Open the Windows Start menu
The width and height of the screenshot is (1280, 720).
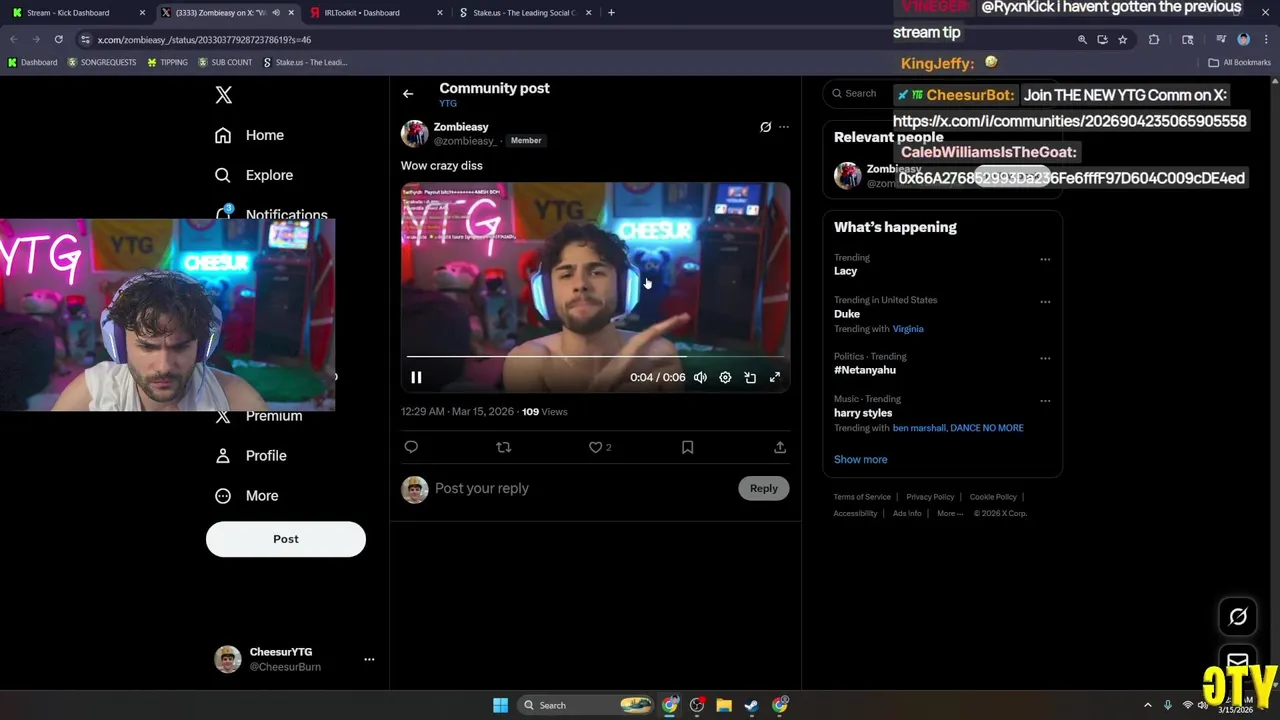pyautogui.click(x=500, y=705)
